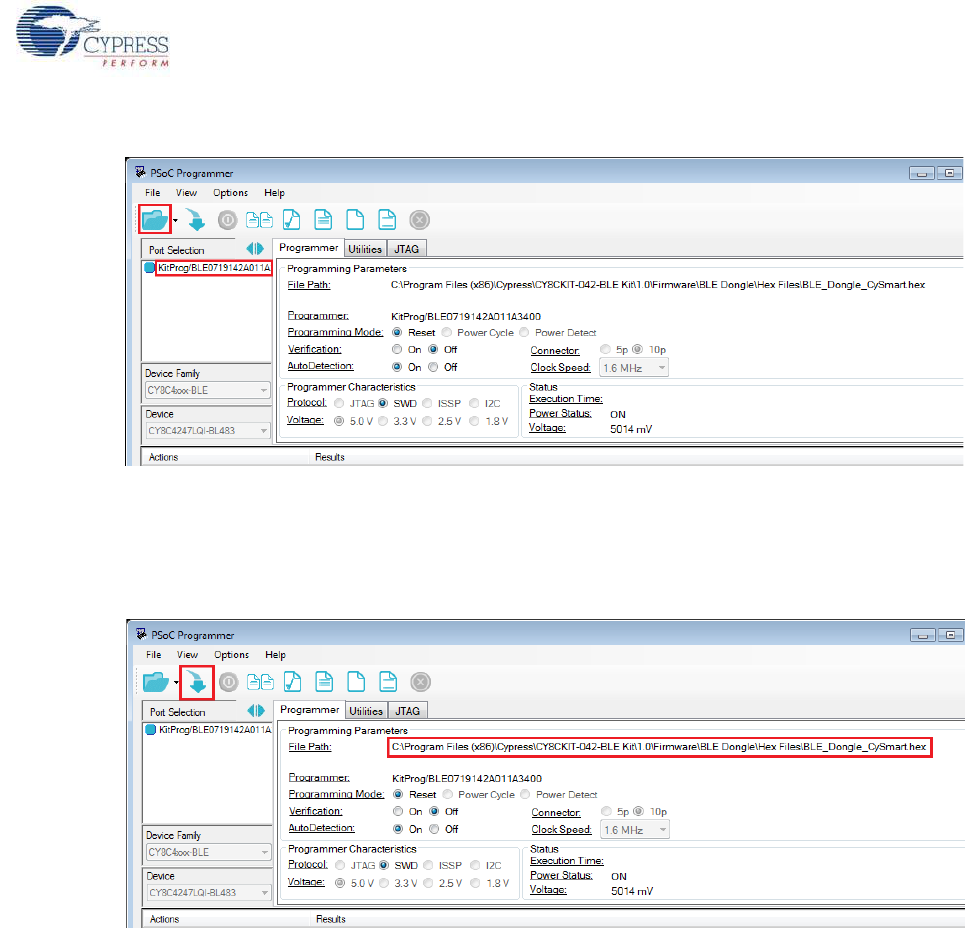Open the Options menu in upper window
965x928 pixels.
coord(230,193)
